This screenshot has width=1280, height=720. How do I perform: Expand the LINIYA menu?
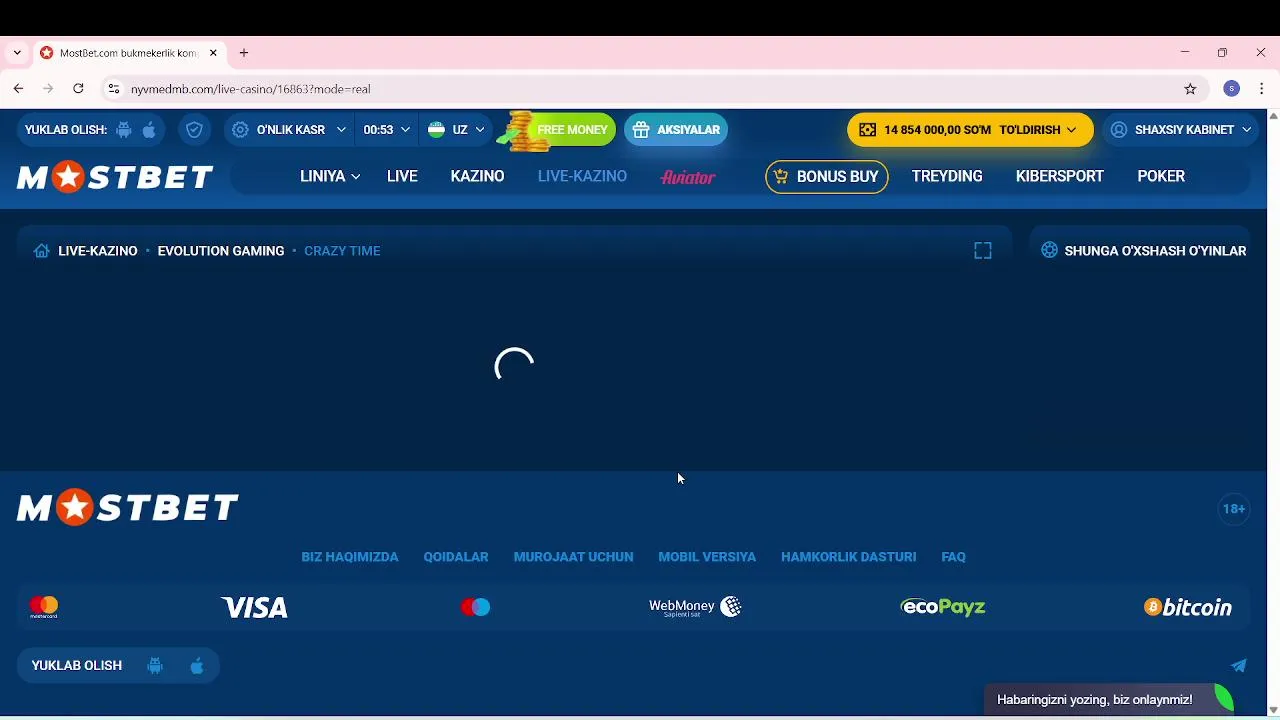(x=330, y=176)
